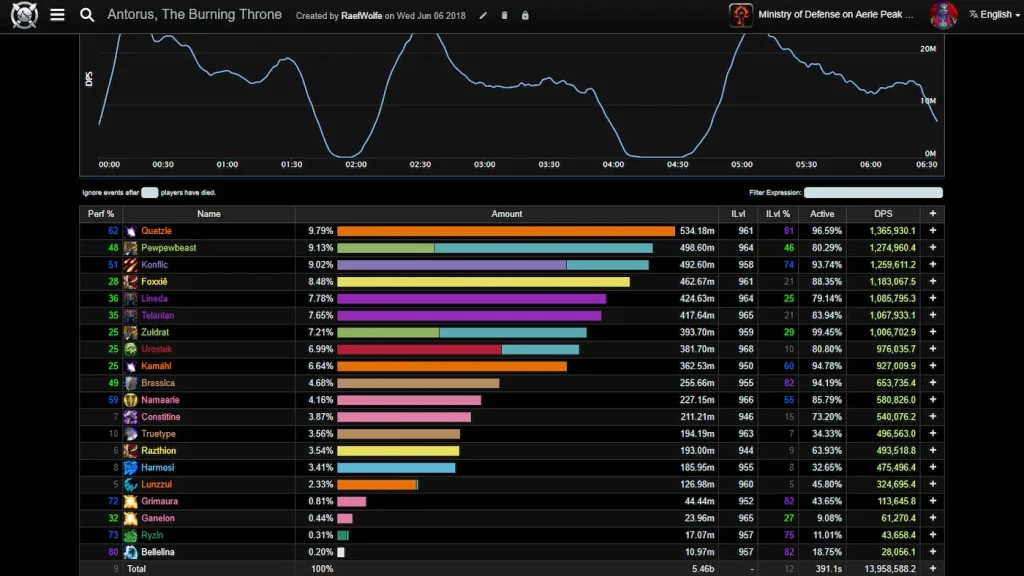Screen dimensions: 1024x576
Task: Click Total DPS value 13,958,588.2
Action: click(889, 569)
